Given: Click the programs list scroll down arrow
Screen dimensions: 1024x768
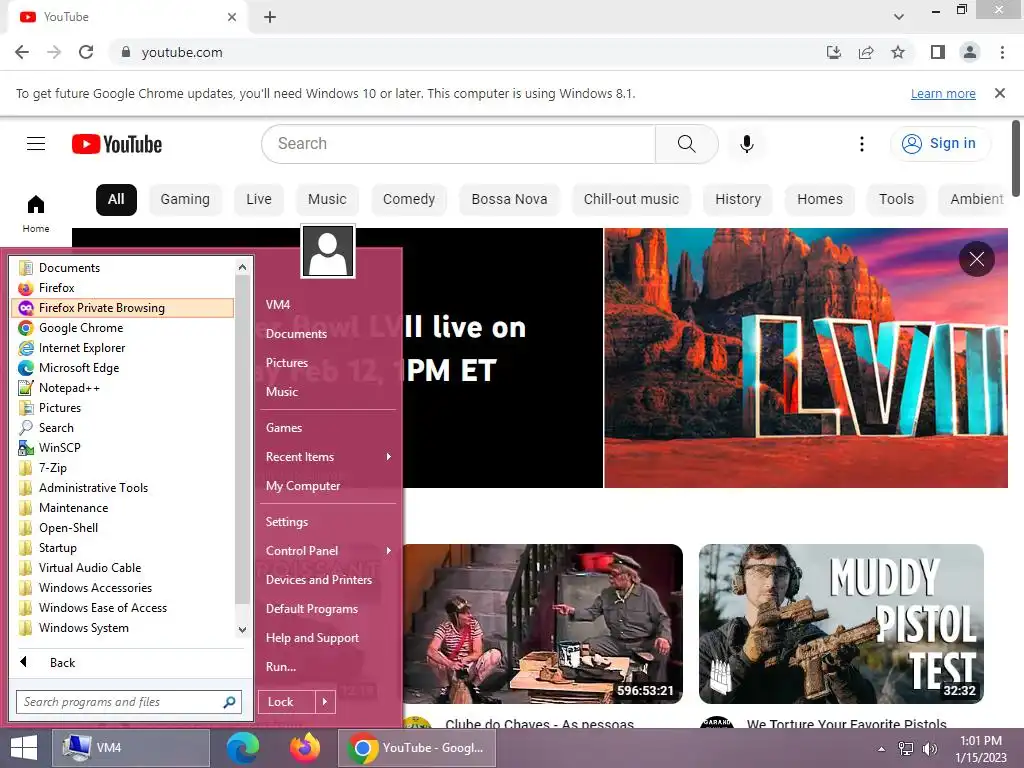Looking at the screenshot, I should 242,630.
